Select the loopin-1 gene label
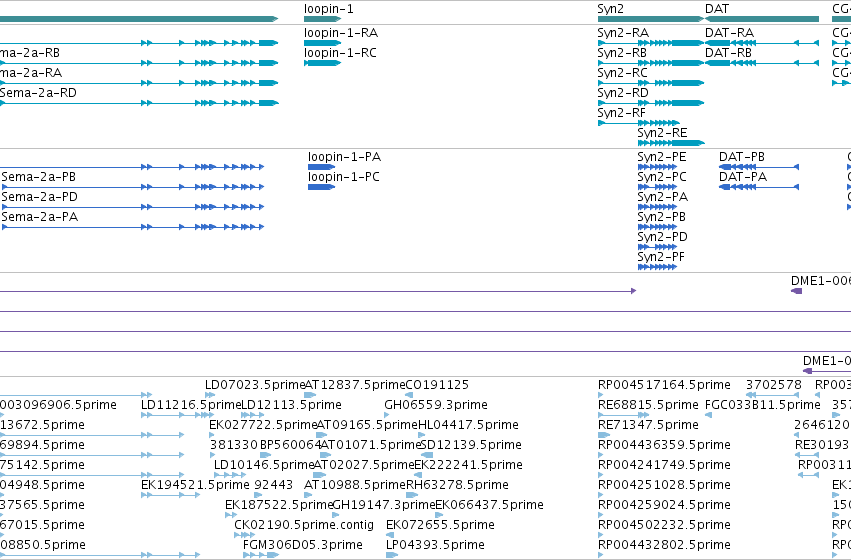This screenshot has height=560, width=851. coord(329,9)
